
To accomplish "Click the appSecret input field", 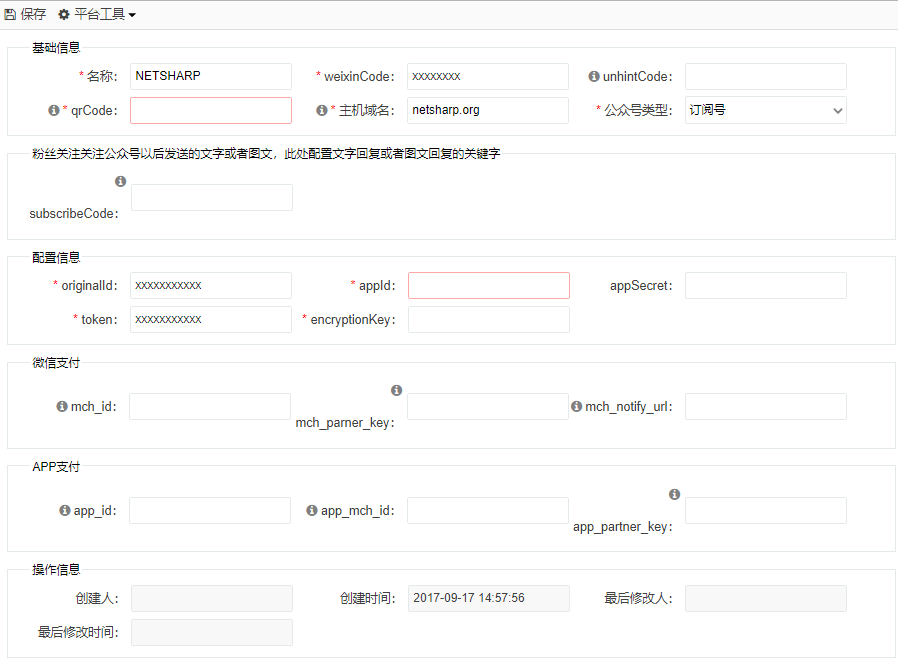I will coord(766,285).
